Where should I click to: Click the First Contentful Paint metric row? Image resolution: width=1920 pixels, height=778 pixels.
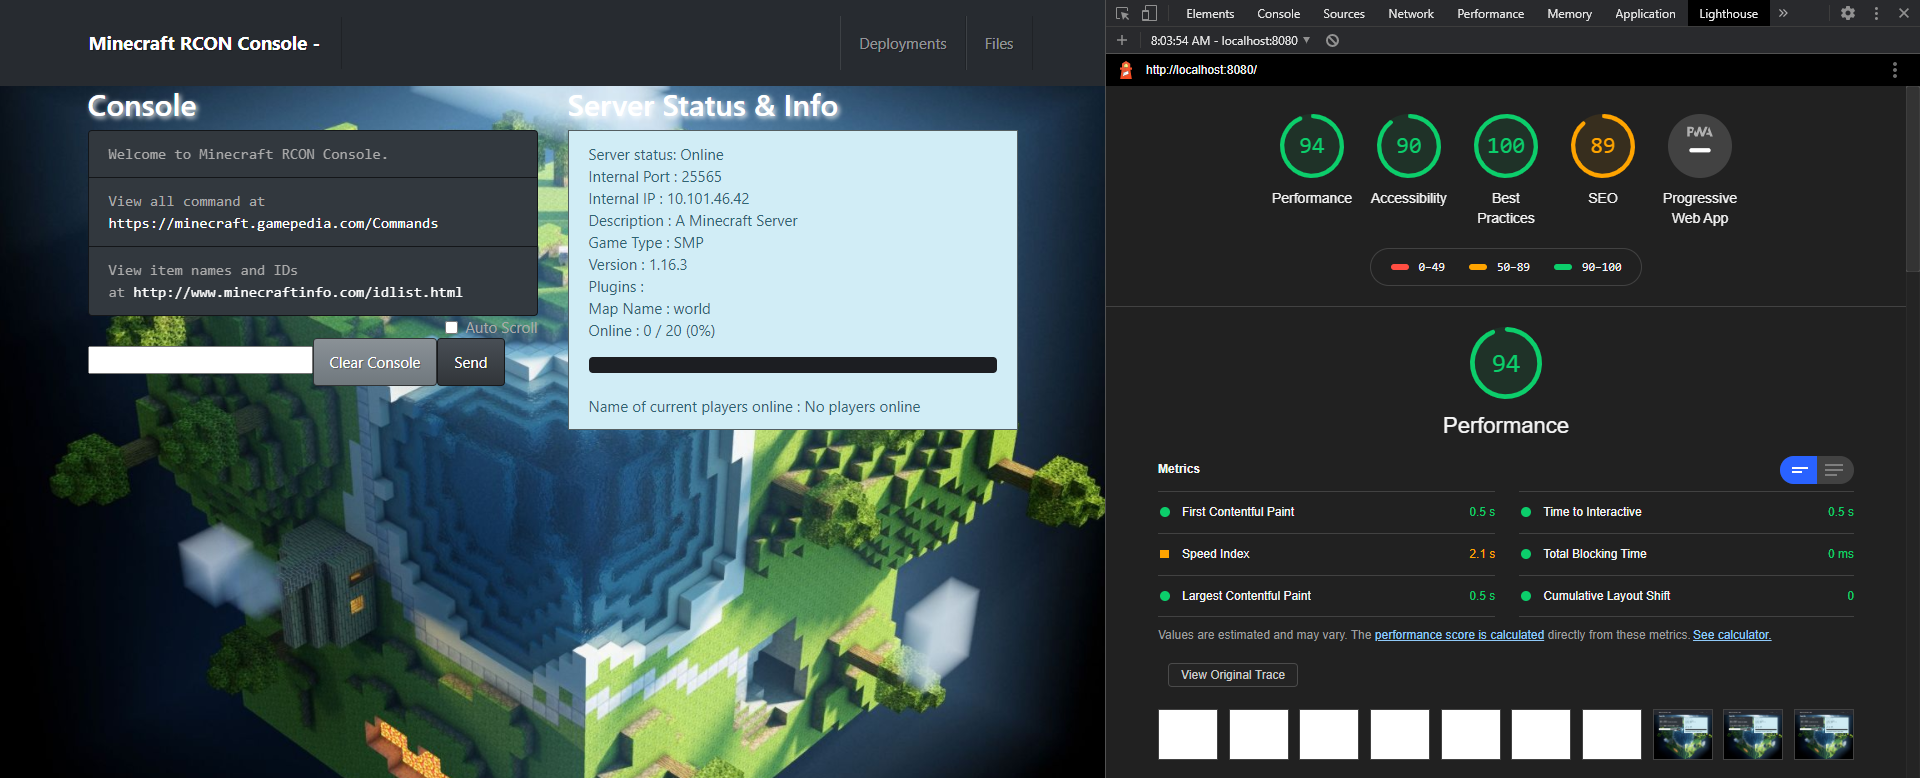point(1326,512)
